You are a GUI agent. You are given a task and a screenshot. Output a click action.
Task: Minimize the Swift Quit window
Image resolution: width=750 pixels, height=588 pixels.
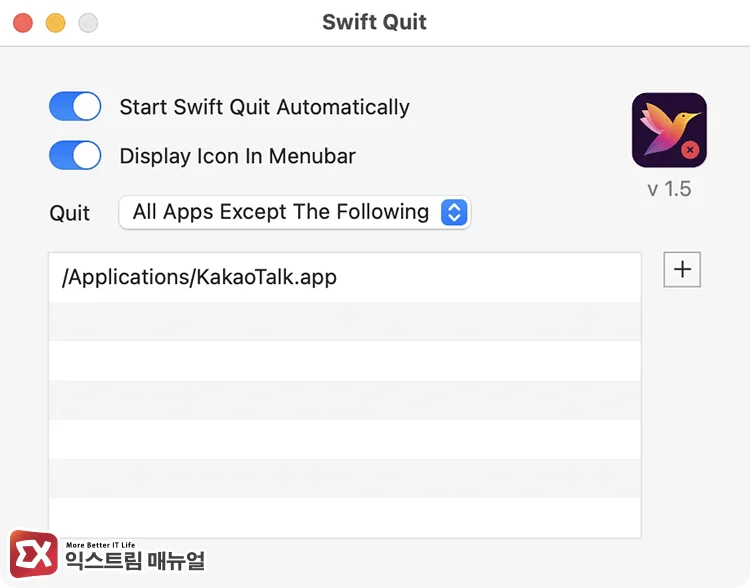[55, 23]
